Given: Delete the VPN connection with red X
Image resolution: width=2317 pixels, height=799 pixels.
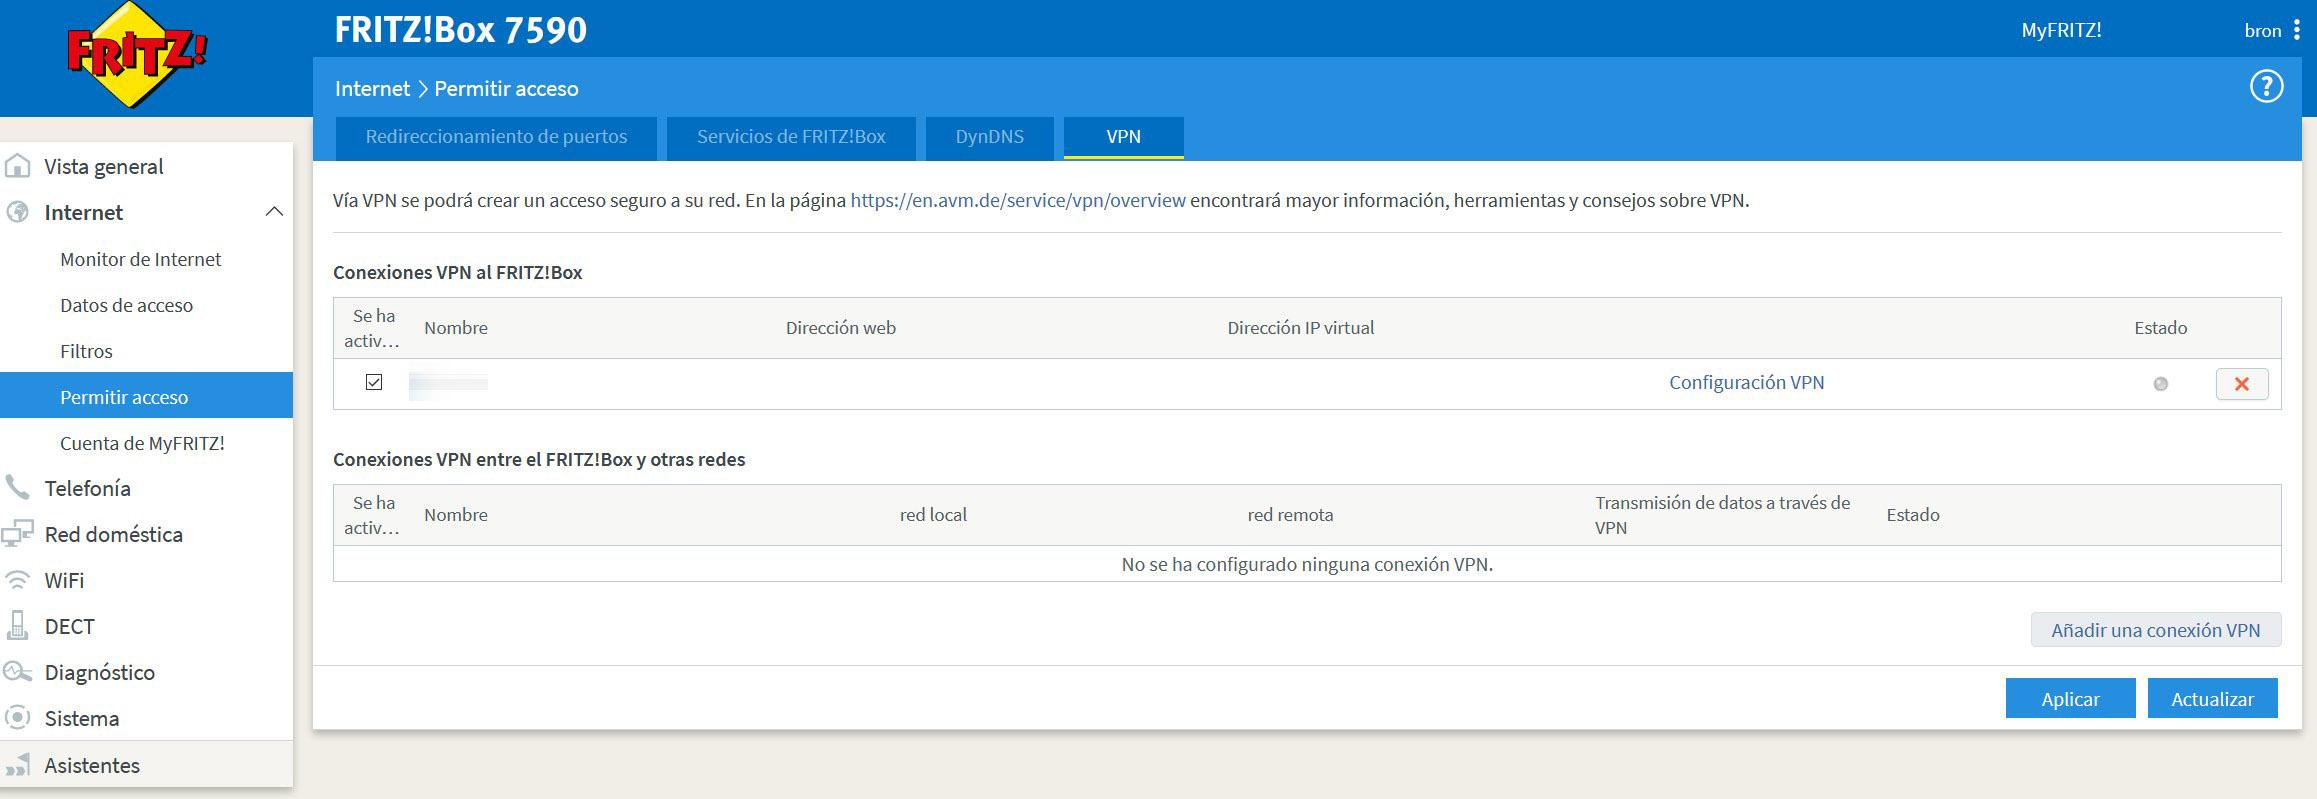Looking at the screenshot, I should coord(2241,384).
